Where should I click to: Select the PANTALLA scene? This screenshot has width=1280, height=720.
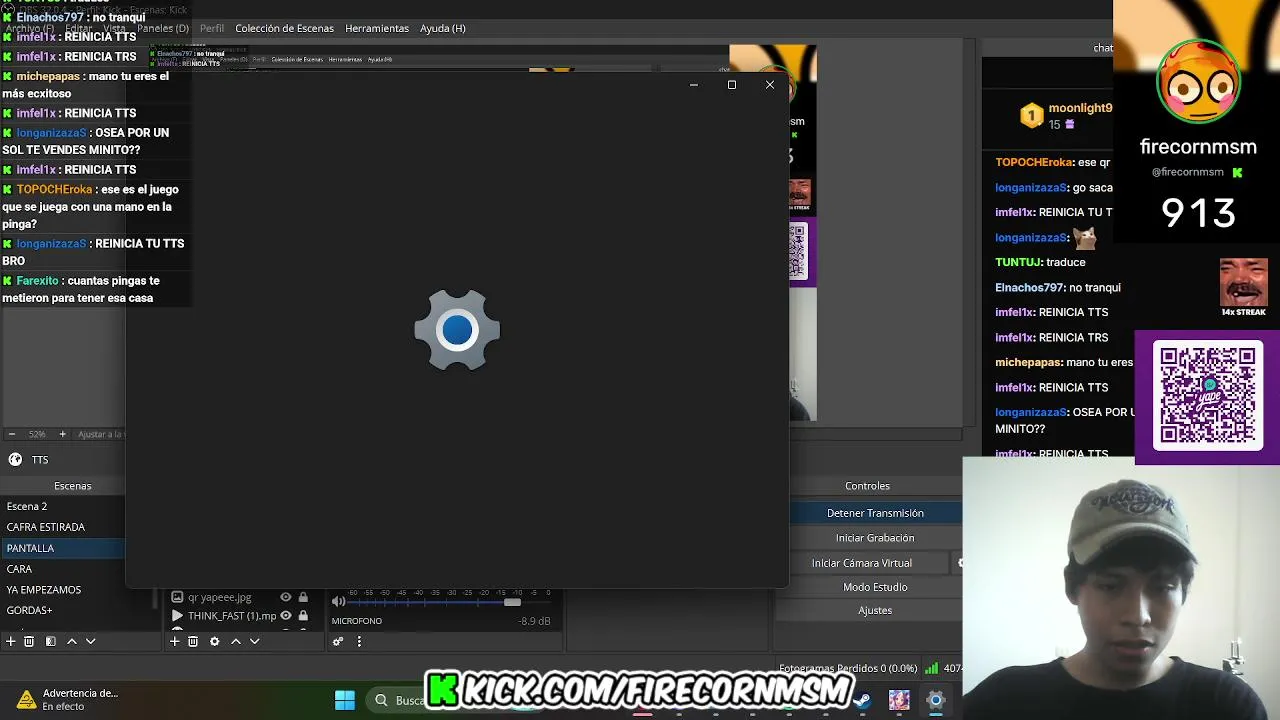pyautogui.click(x=63, y=548)
